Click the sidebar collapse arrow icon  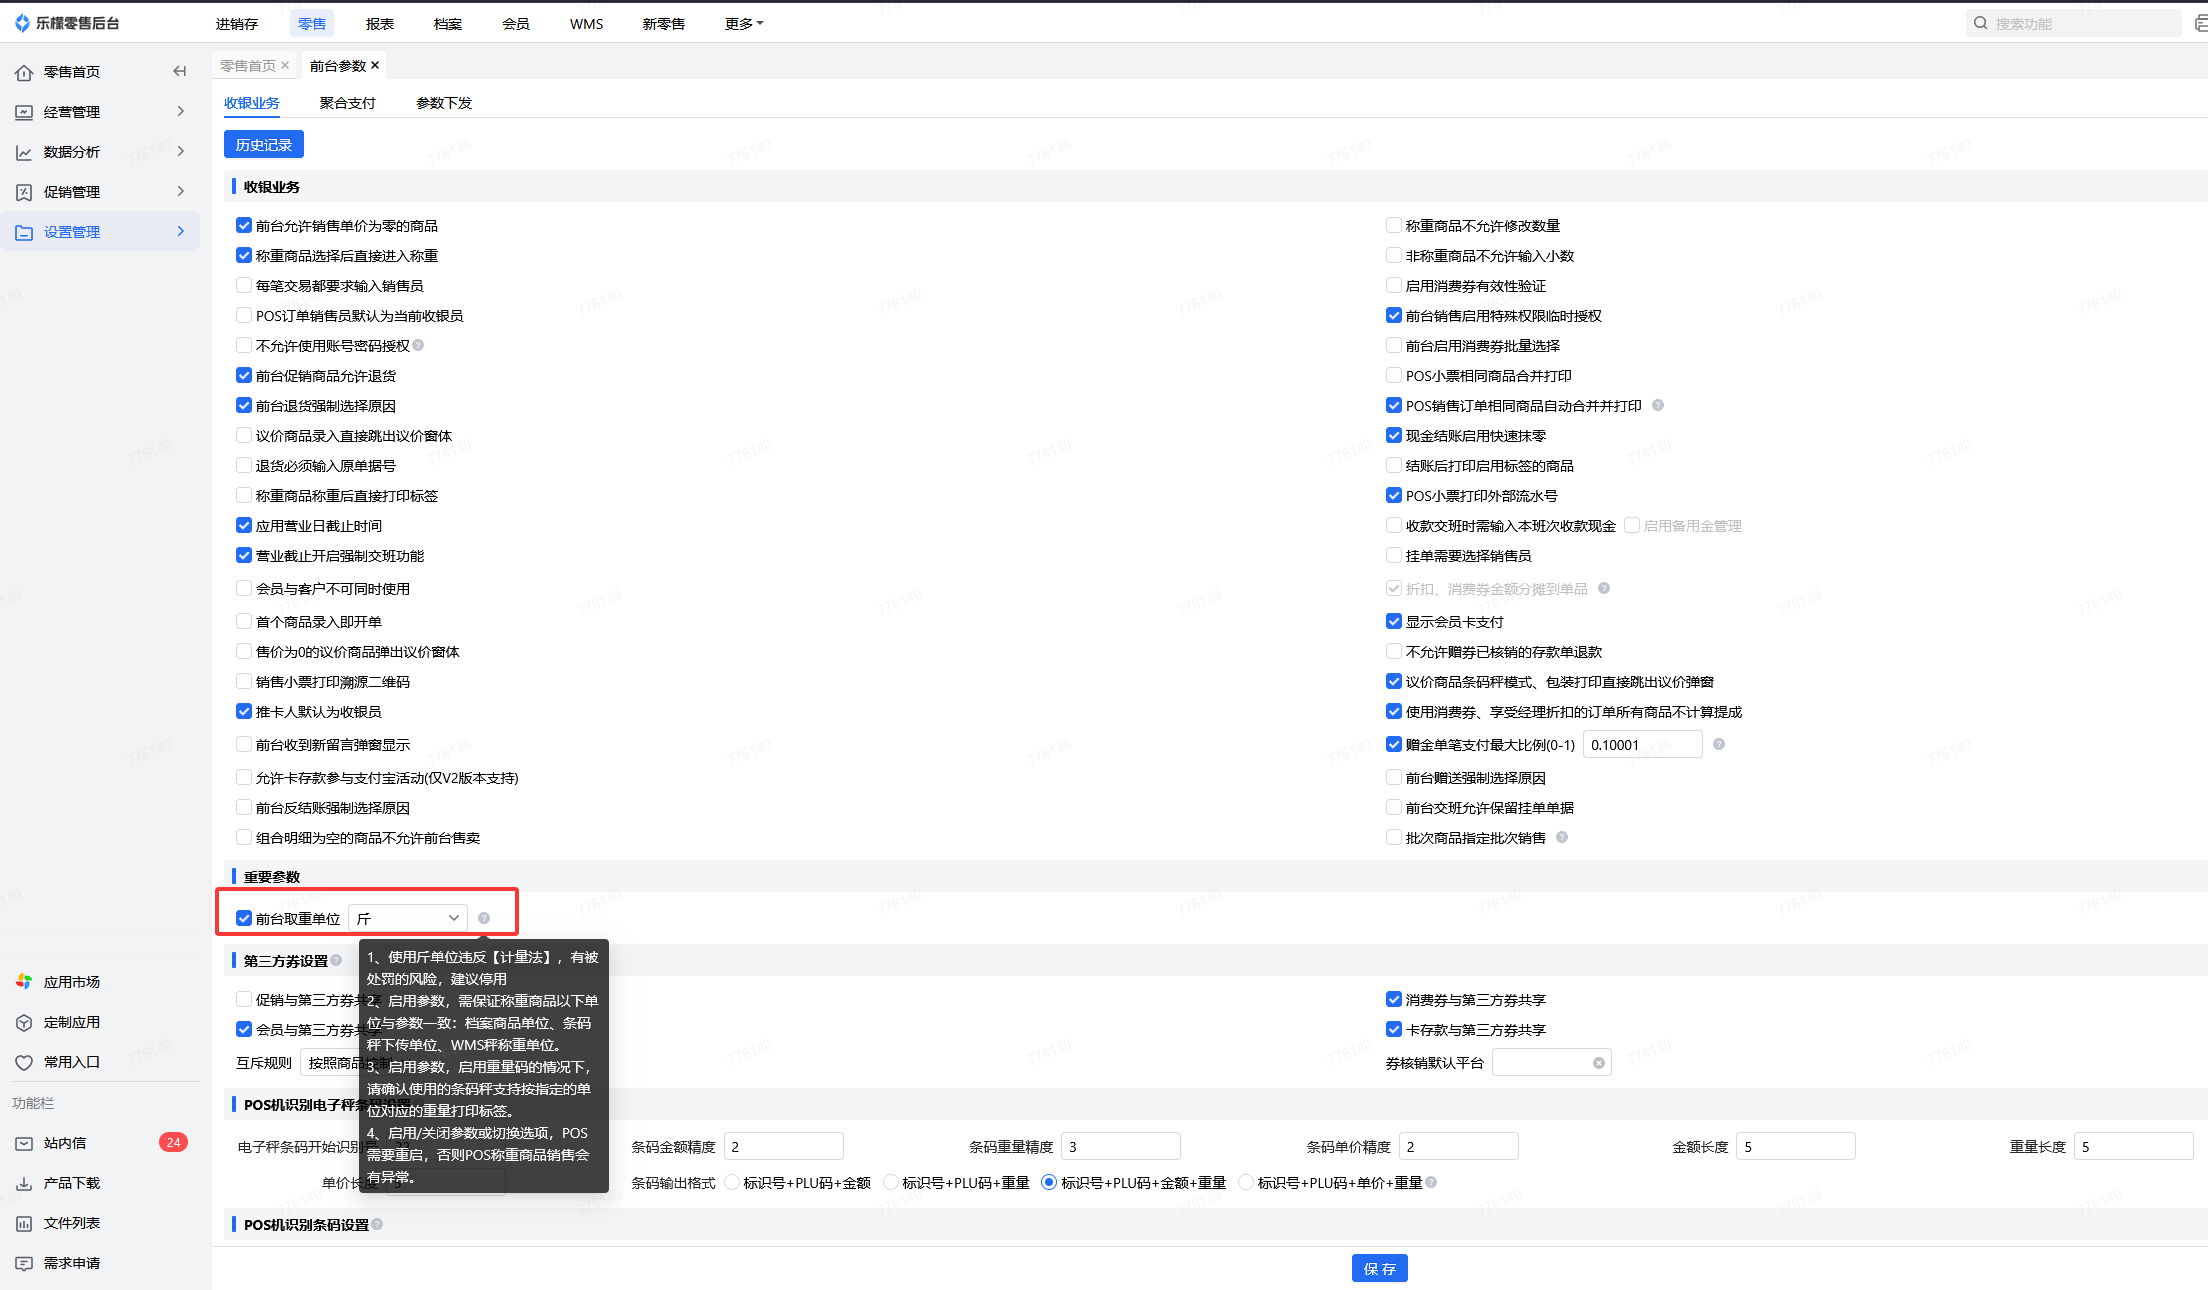point(180,71)
